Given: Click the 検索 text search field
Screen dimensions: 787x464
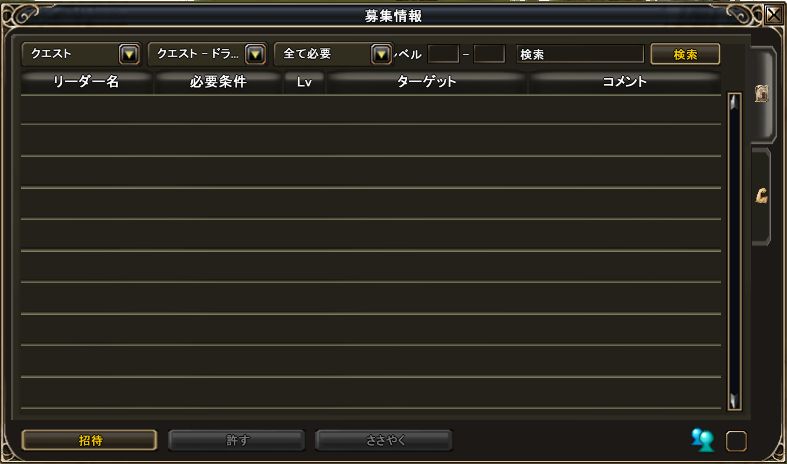Looking at the screenshot, I should 580,54.
